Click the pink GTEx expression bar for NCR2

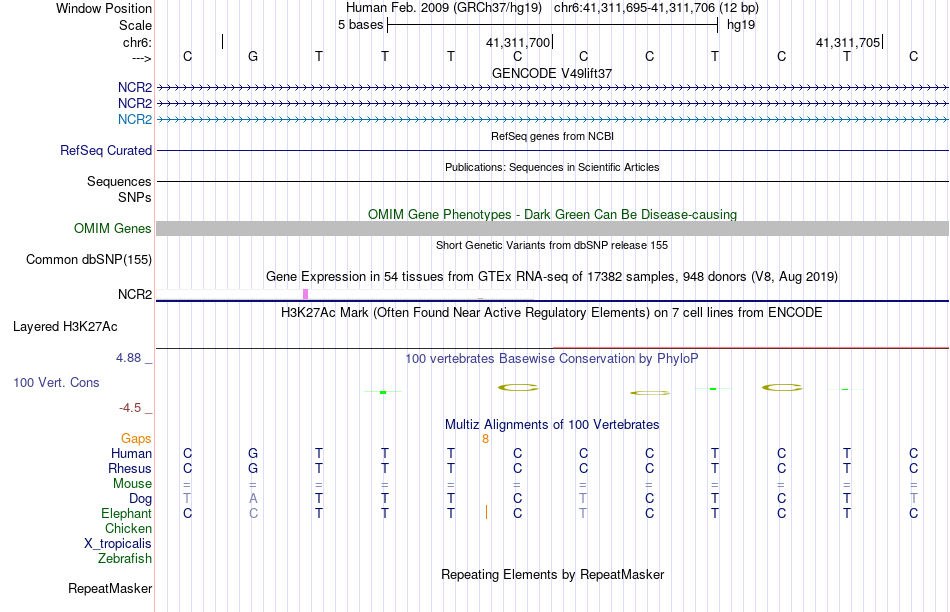[305, 294]
